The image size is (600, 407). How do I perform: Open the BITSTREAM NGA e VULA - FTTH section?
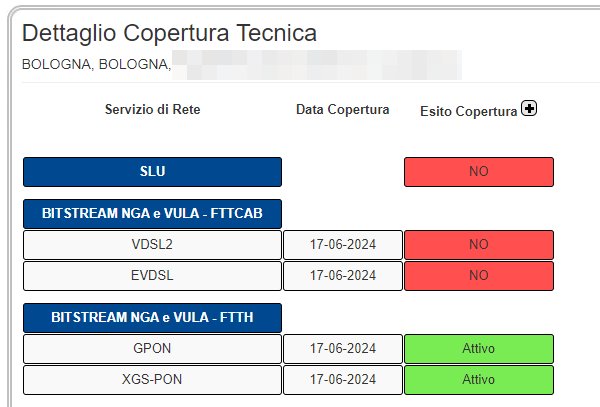pos(152,317)
